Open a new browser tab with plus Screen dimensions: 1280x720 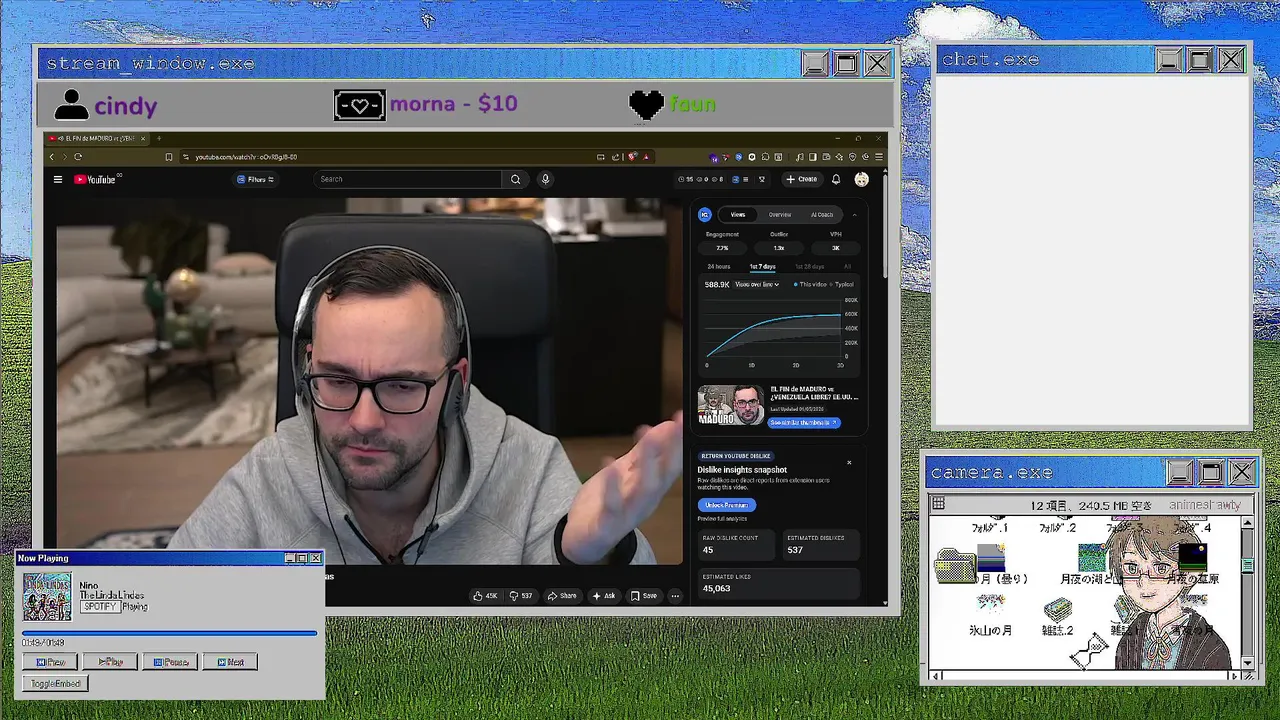click(159, 138)
